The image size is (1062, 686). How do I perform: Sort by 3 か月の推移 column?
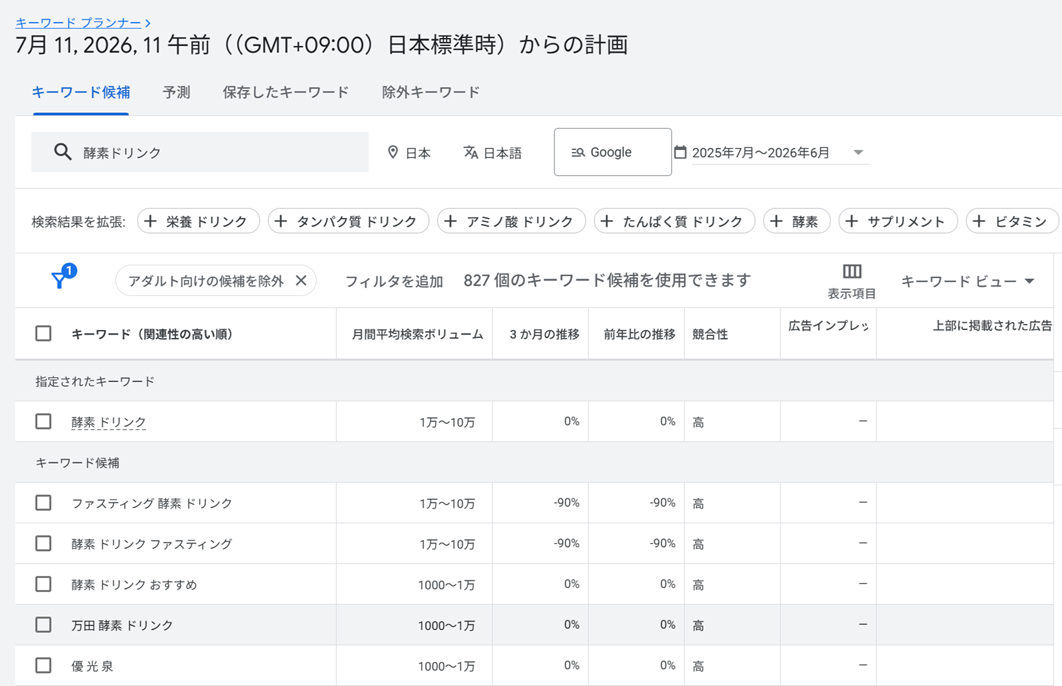545,334
